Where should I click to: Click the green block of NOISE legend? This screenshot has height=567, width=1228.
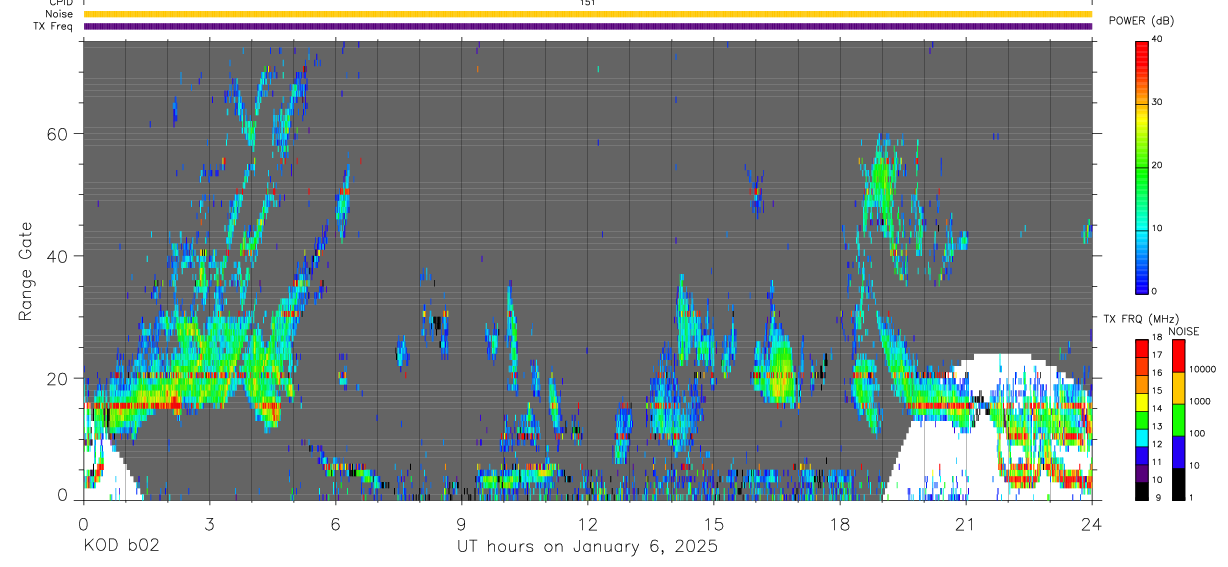1178,420
